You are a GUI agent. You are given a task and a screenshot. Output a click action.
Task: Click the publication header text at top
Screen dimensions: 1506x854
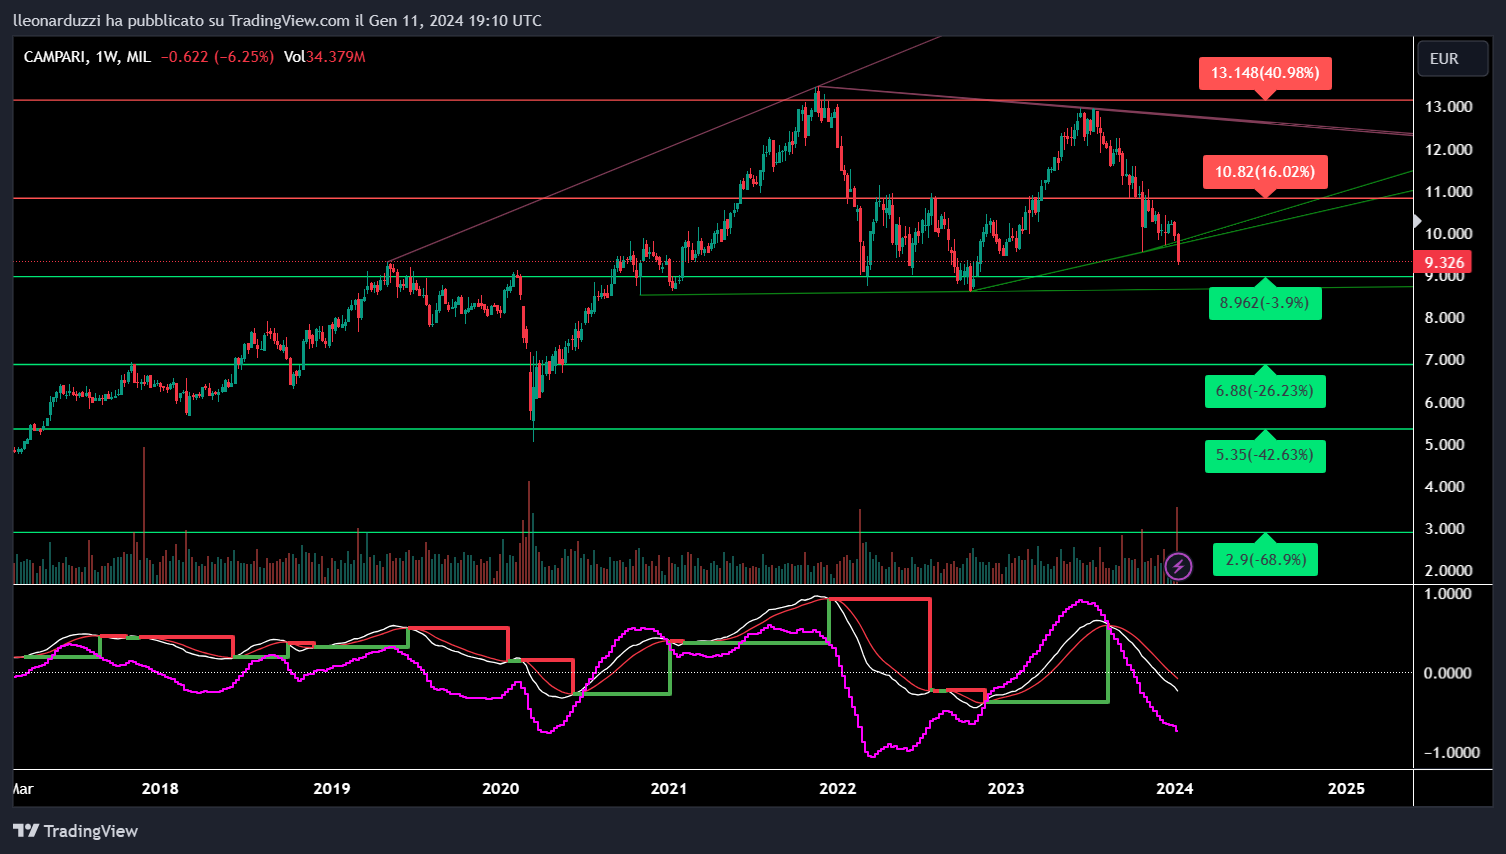tap(277, 20)
